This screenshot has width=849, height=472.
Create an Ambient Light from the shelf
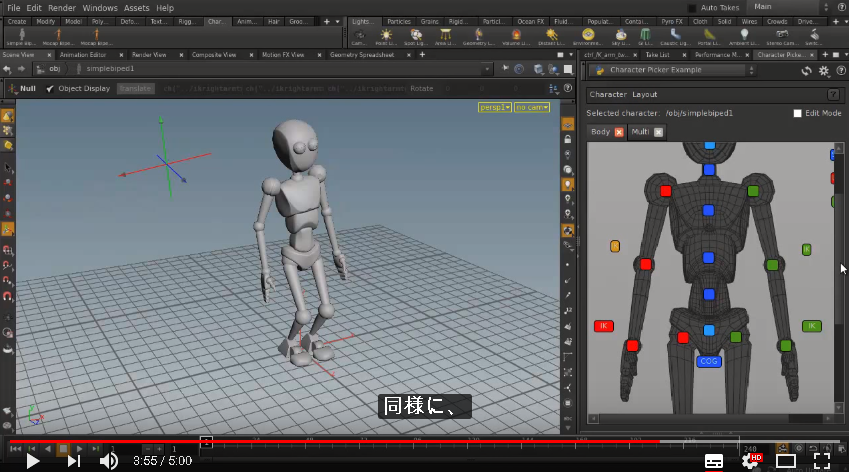click(744, 37)
